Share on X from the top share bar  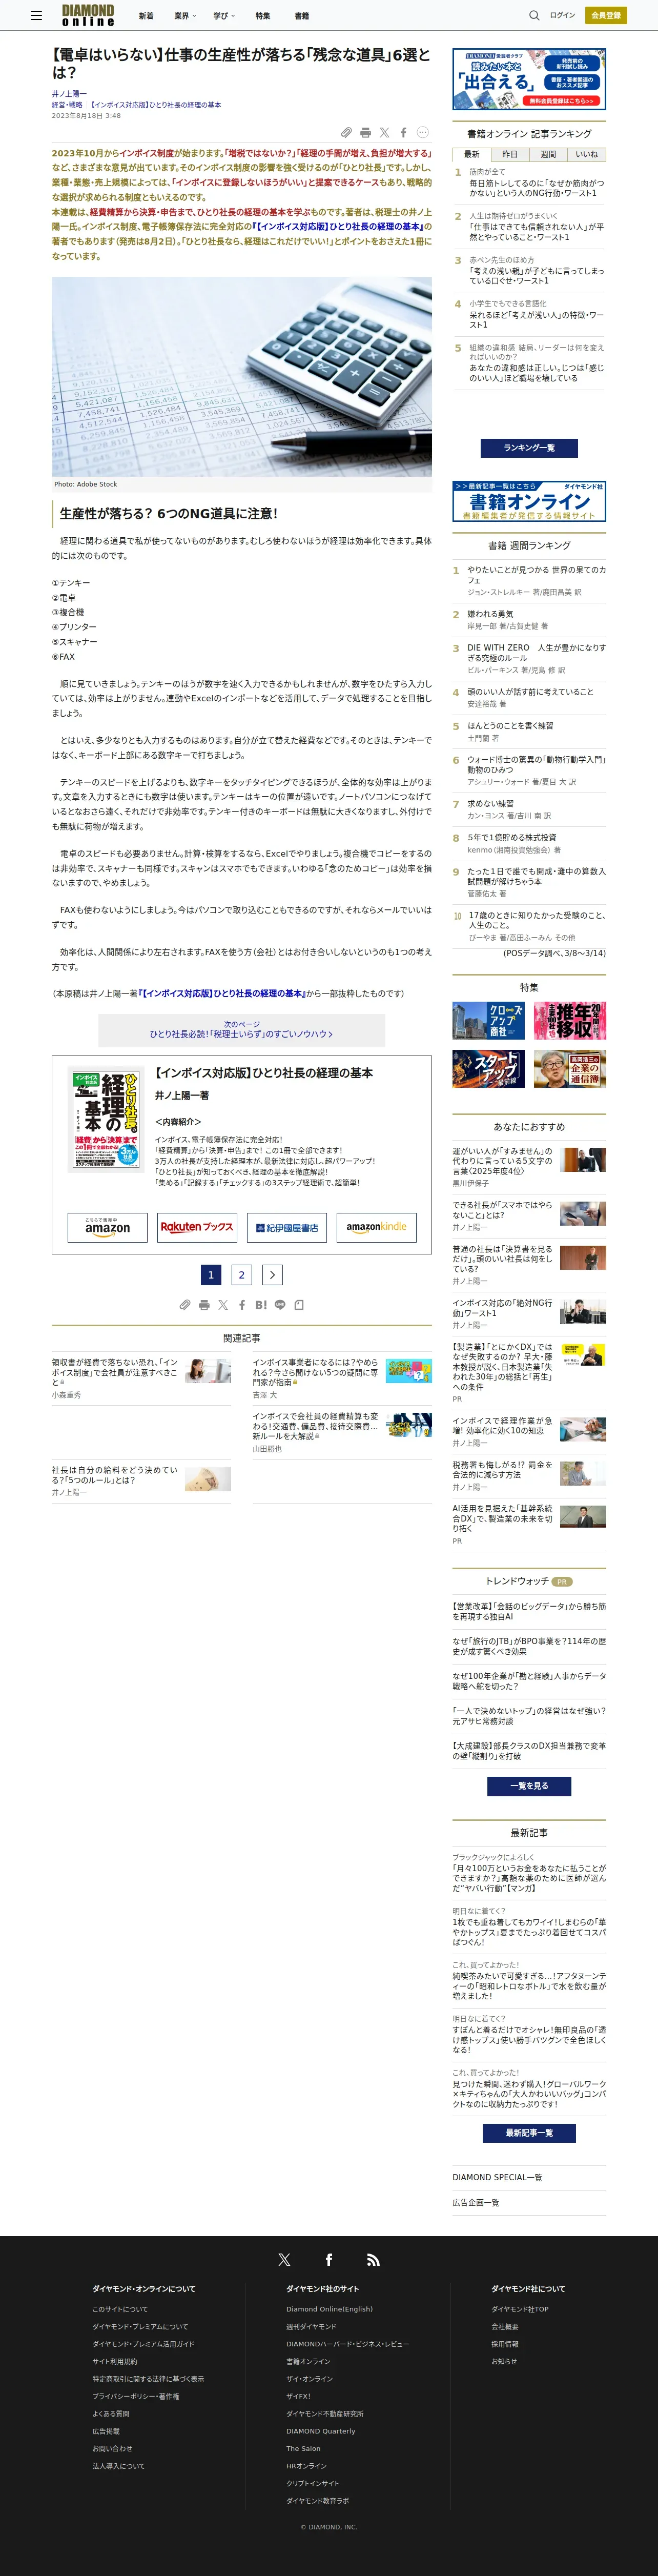(384, 132)
